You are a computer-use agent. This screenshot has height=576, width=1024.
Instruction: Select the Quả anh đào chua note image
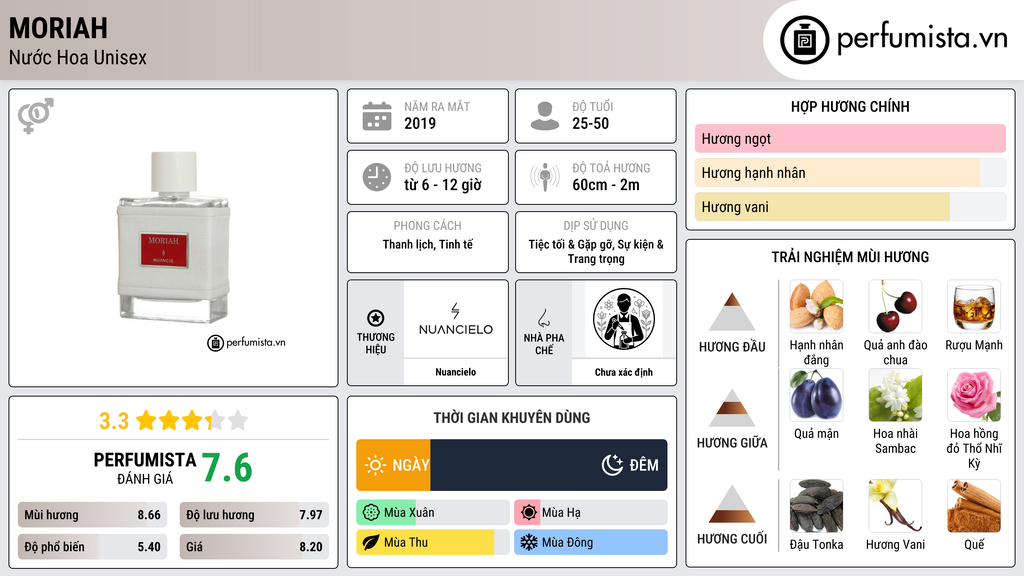pos(895,306)
